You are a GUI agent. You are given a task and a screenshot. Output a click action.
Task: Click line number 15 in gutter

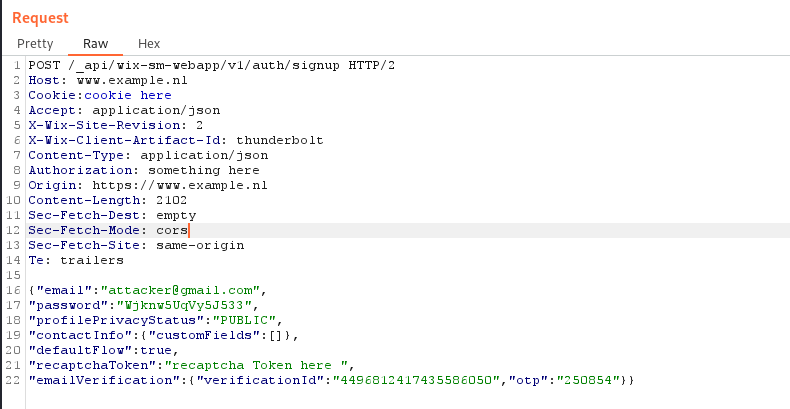[14, 275]
